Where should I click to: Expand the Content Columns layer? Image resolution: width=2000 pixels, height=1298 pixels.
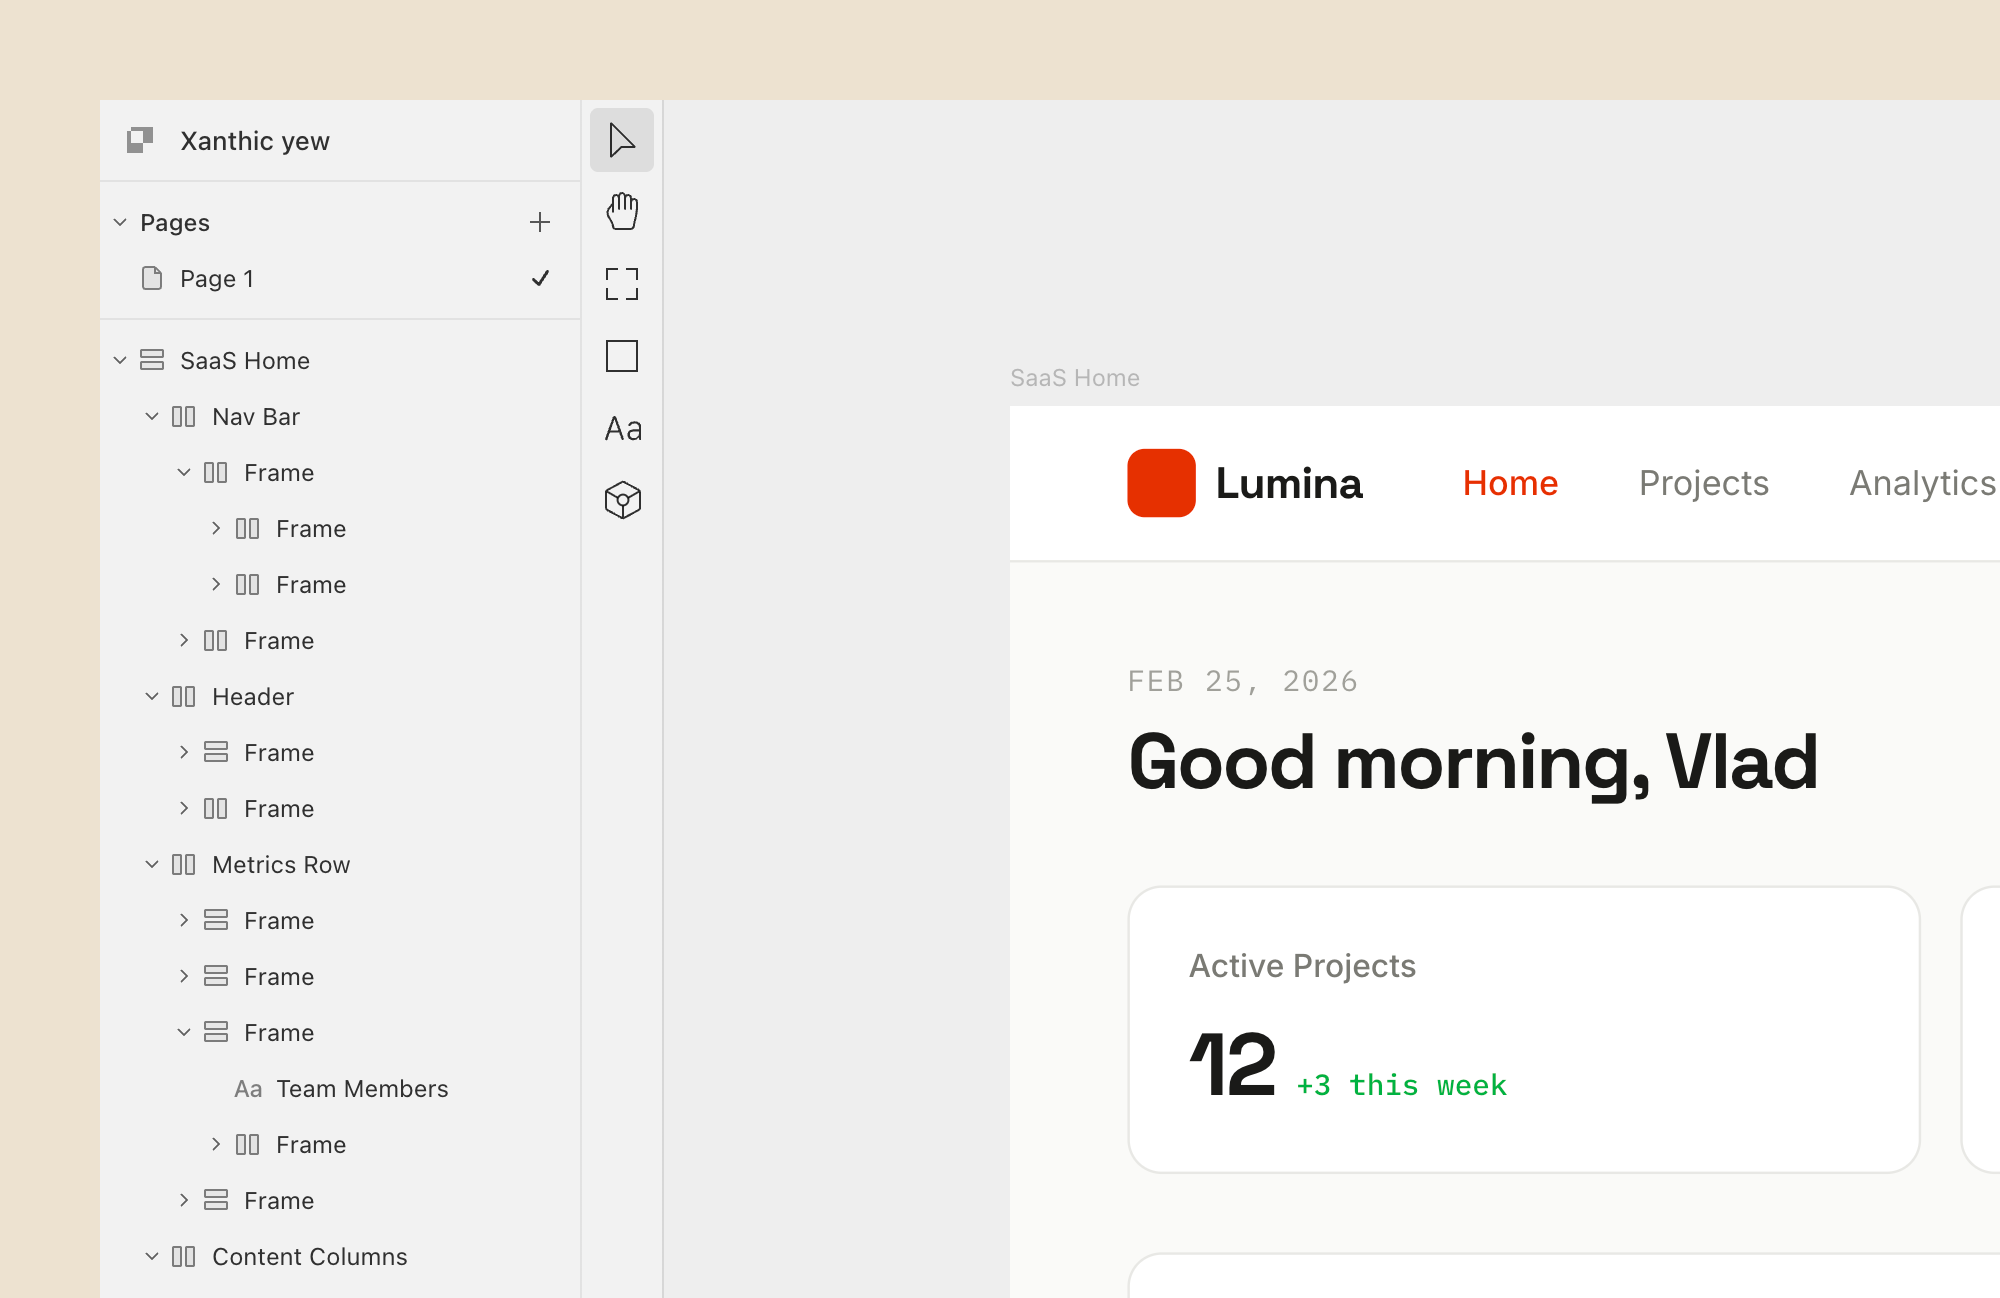click(152, 1256)
